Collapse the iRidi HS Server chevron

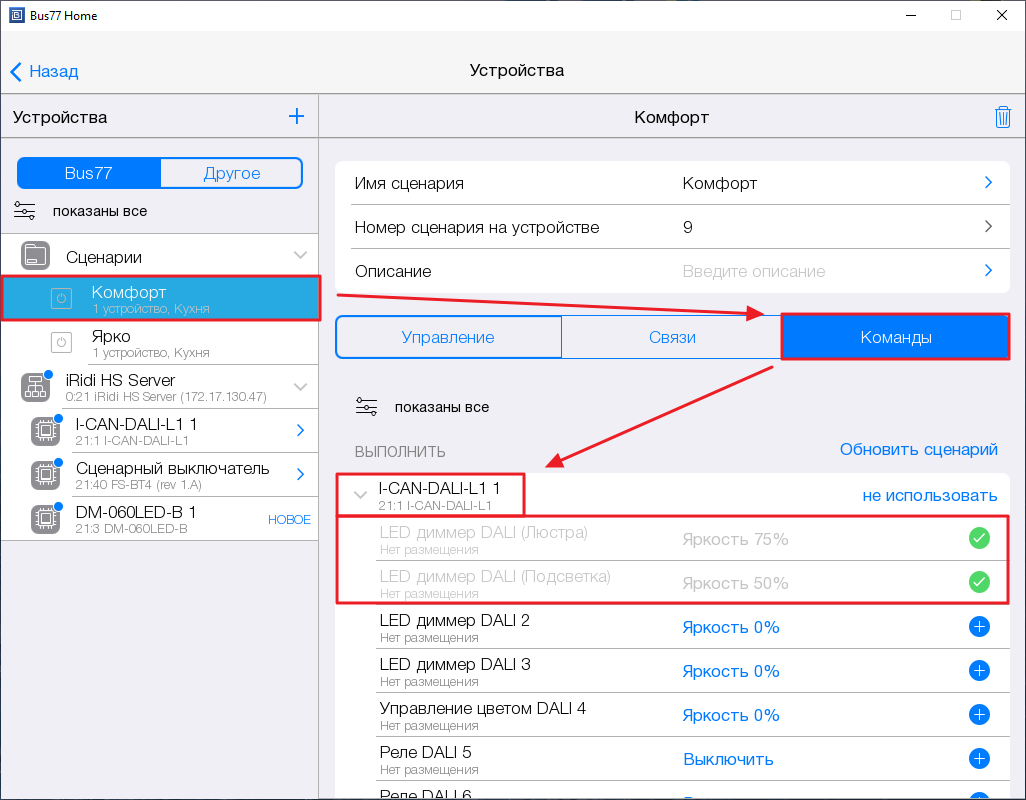click(300, 386)
